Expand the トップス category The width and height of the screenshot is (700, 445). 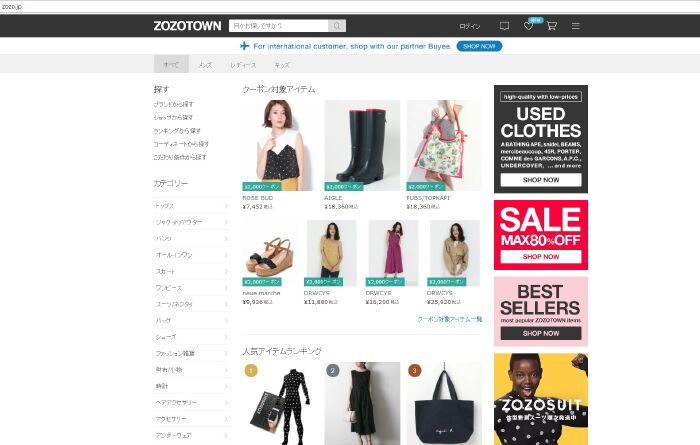pos(192,206)
